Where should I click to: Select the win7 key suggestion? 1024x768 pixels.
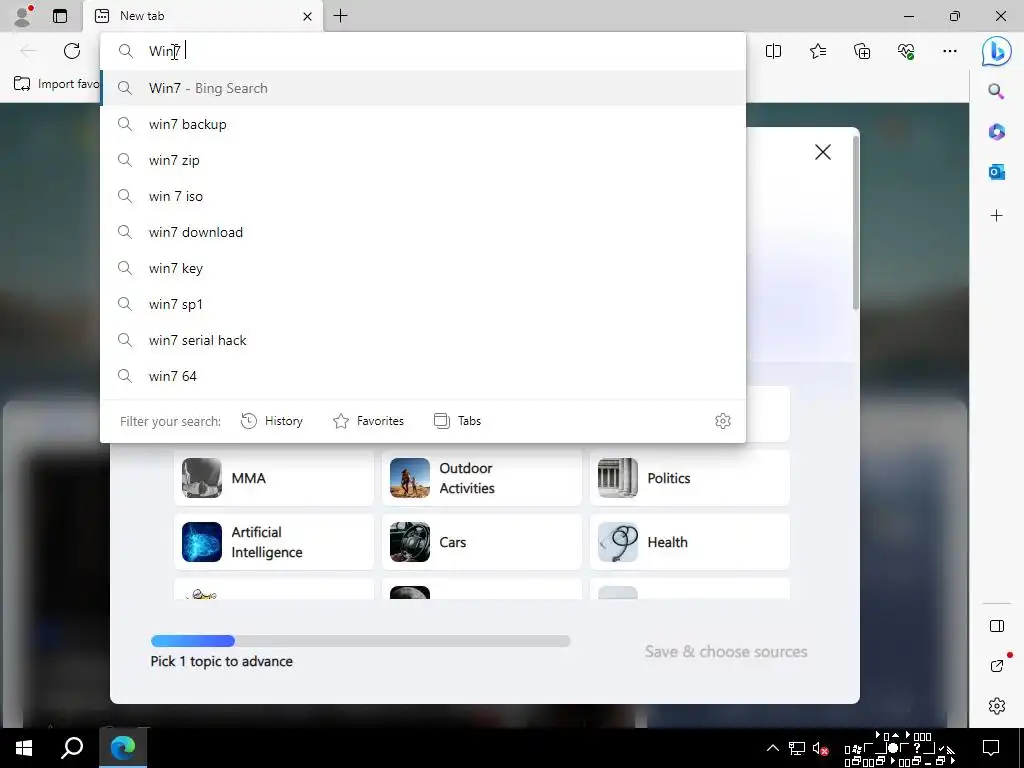(x=423, y=268)
